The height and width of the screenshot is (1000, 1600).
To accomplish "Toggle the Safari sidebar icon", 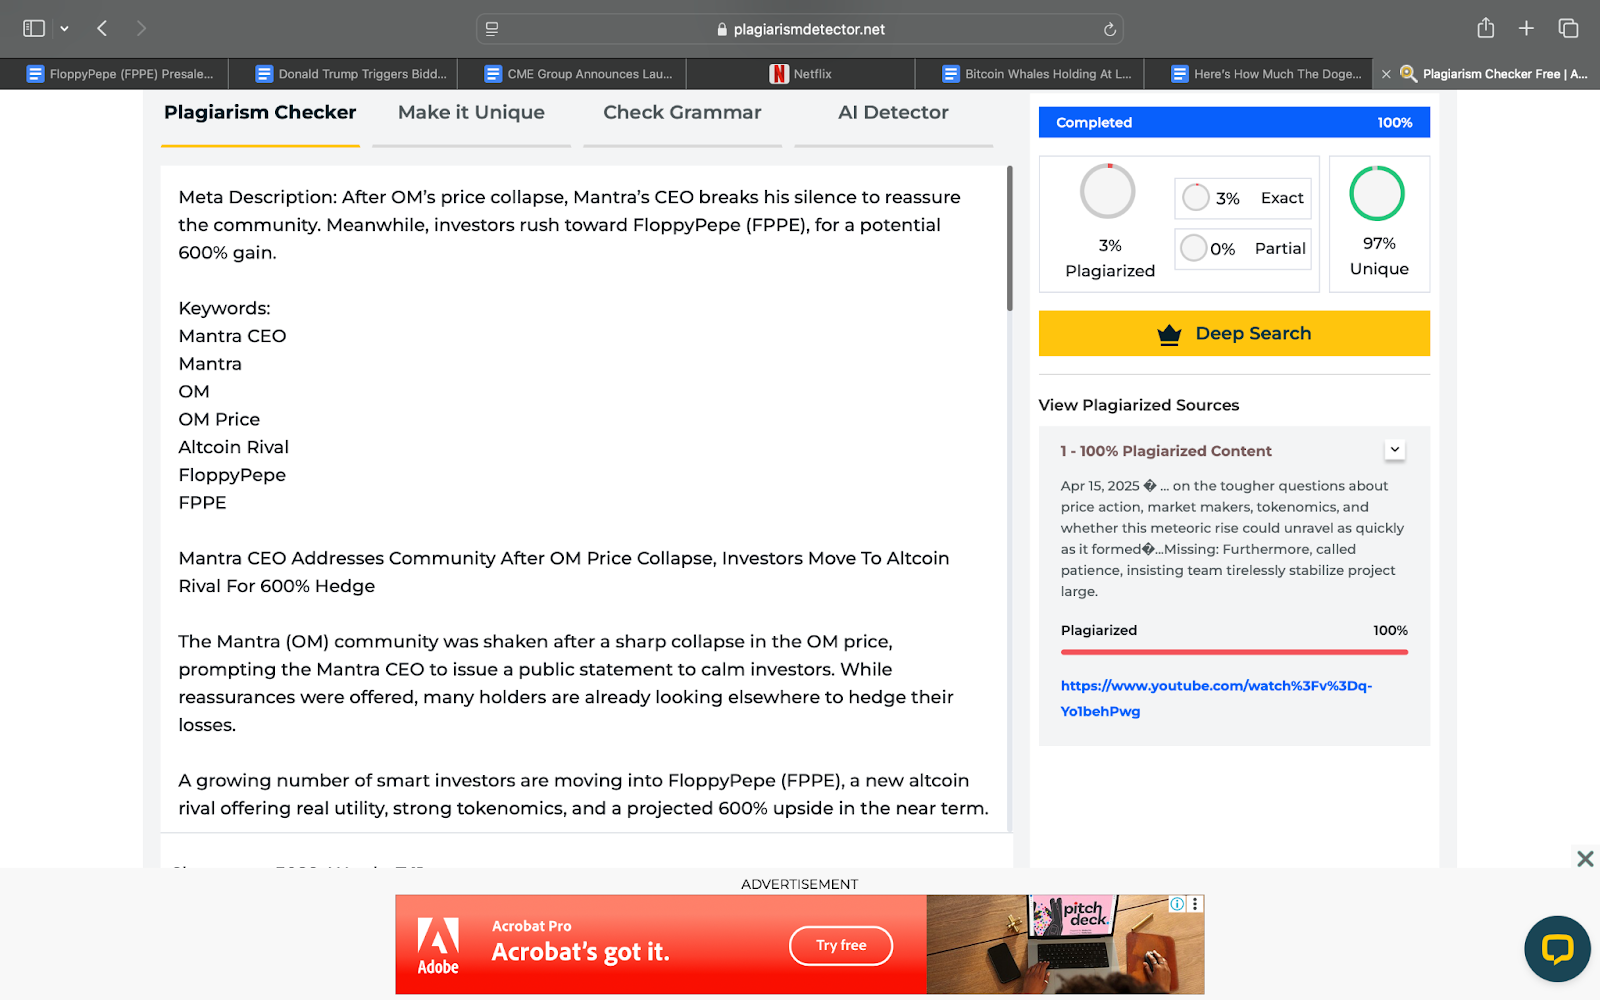I will (x=34, y=28).
